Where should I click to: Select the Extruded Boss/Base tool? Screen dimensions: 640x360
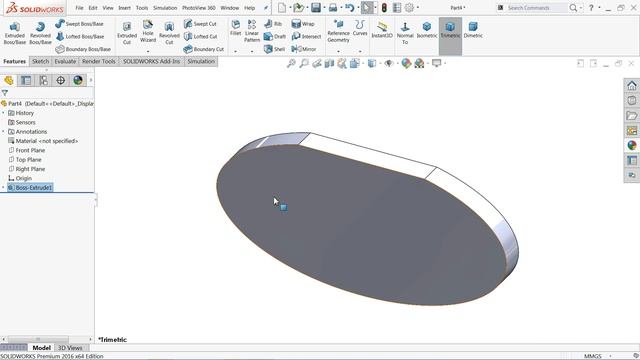pyautogui.click(x=15, y=33)
